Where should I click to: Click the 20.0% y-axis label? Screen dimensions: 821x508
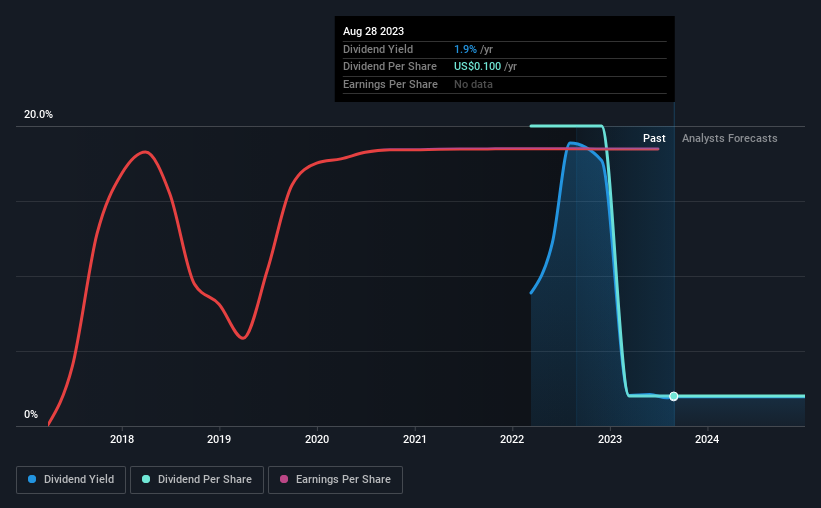coord(38,115)
